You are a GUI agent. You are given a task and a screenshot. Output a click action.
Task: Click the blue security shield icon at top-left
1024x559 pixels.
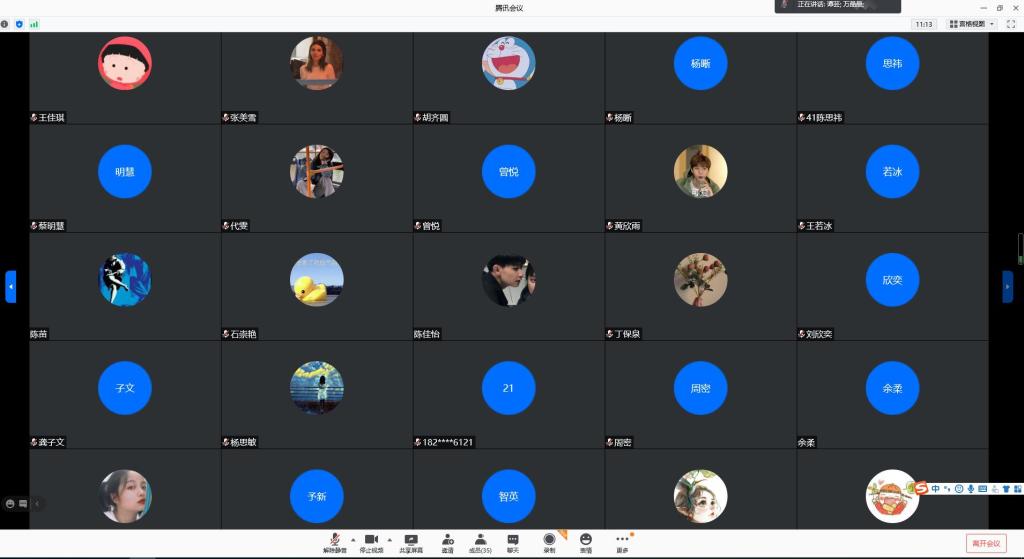(x=19, y=23)
